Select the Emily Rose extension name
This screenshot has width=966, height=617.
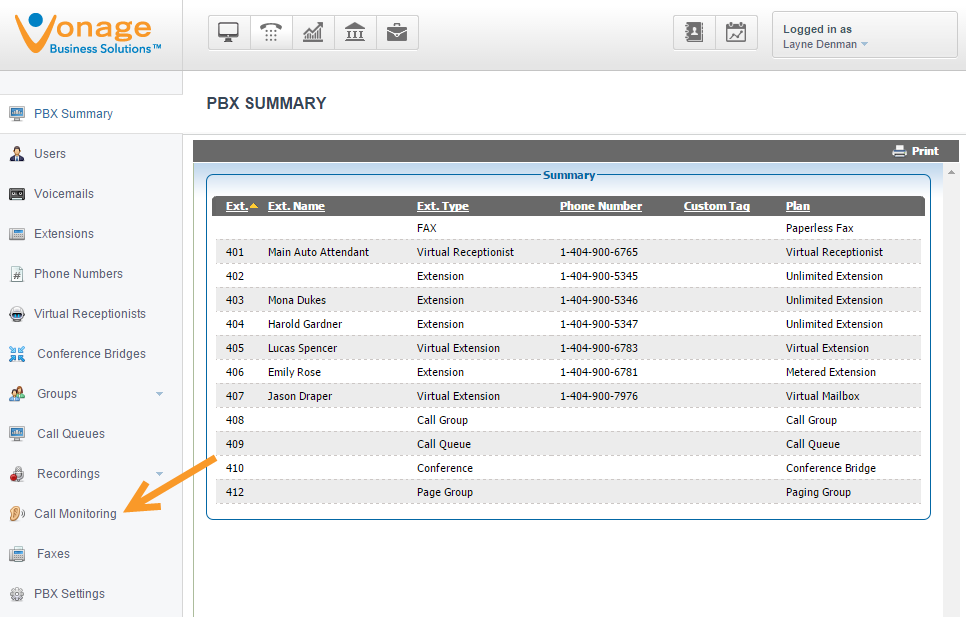[294, 372]
